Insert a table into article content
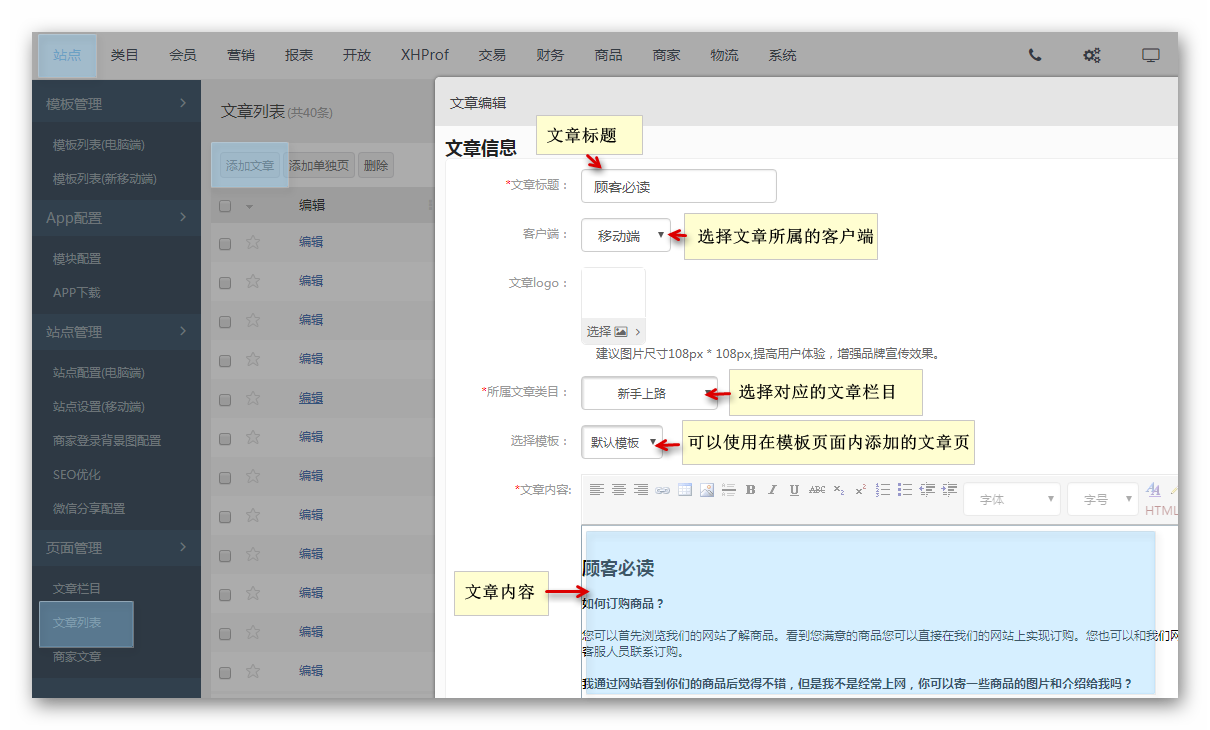The image size is (1210, 730). click(685, 490)
